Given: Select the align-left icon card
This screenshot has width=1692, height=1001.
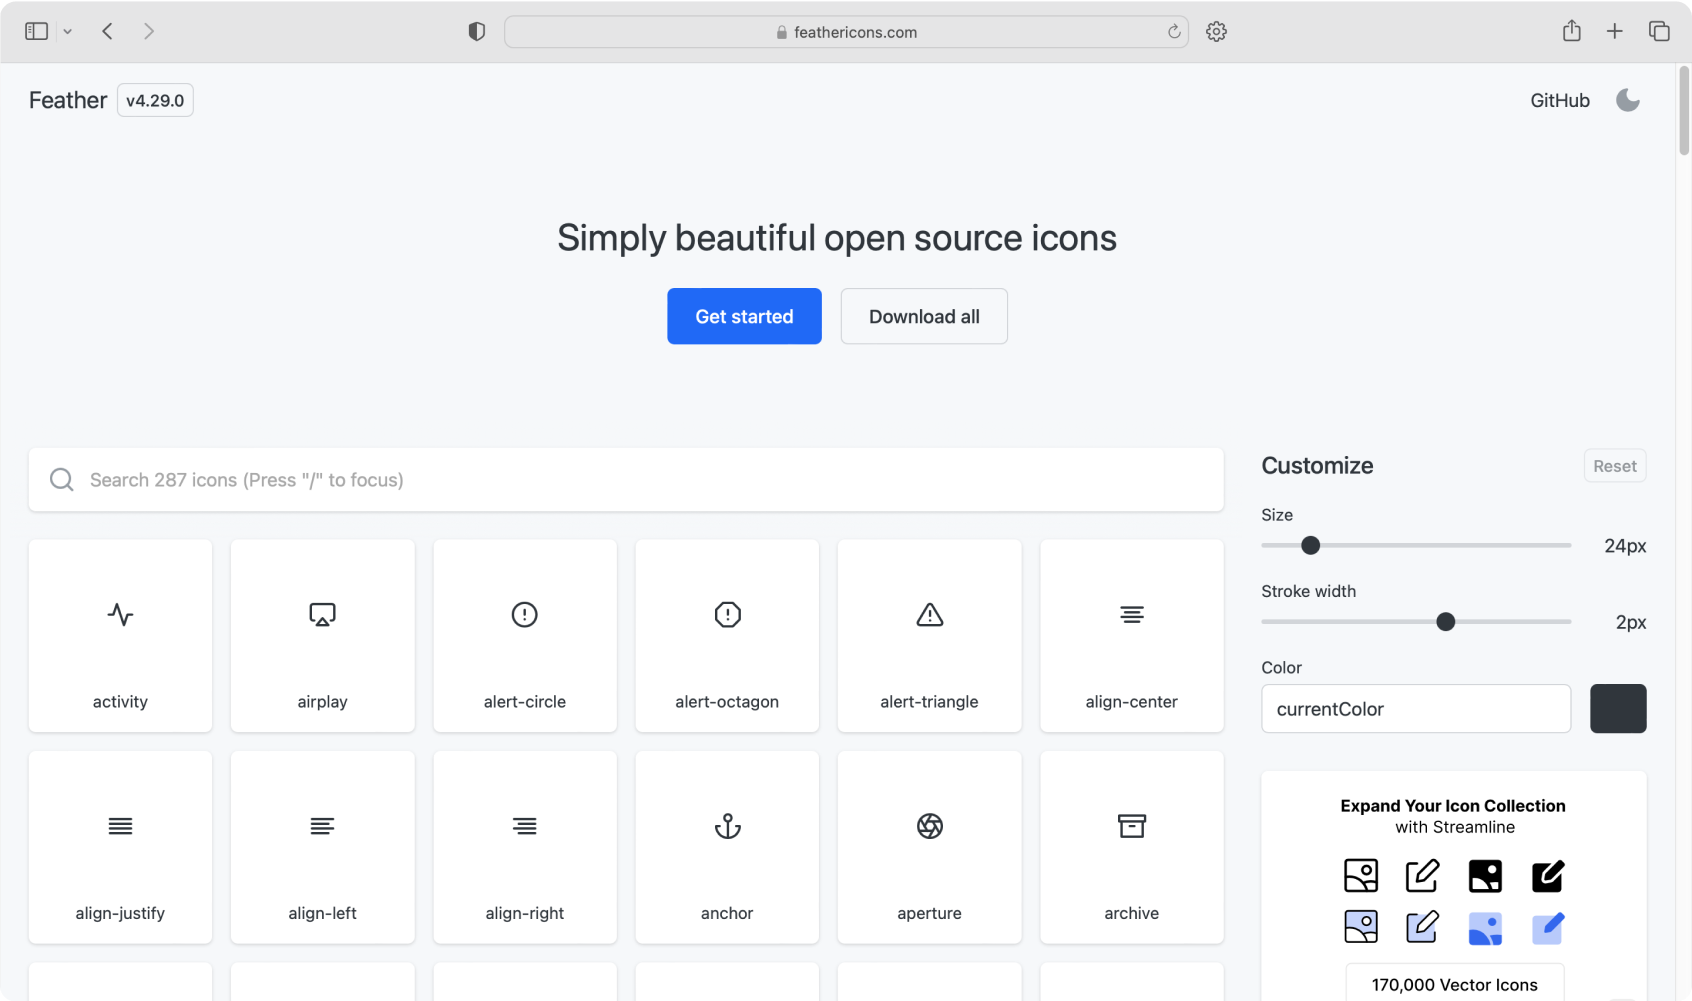Looking at the screenshot, I should click(322, 847).
